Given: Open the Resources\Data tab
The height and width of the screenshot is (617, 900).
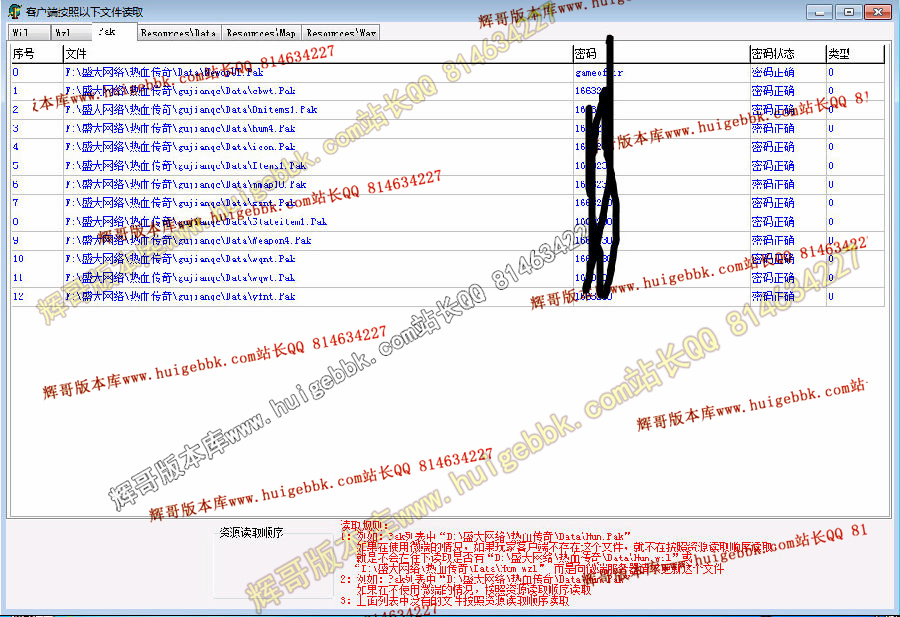Looking at the screenshot, I should pos(179,33).
